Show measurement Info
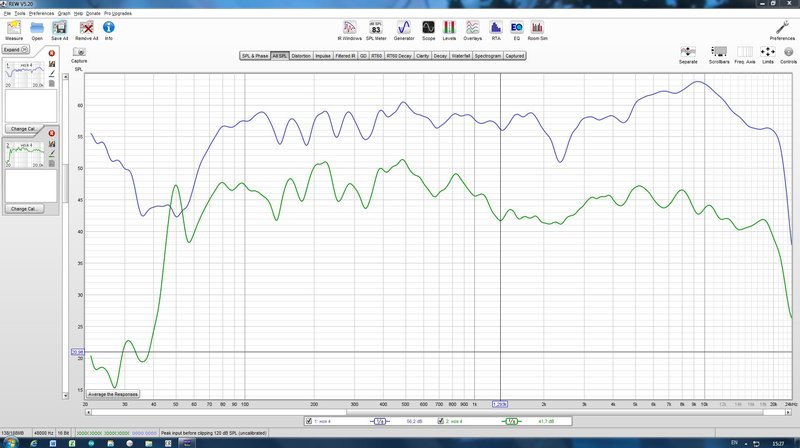This screenshot has width=800, height=448. click(x=109, y=31)
